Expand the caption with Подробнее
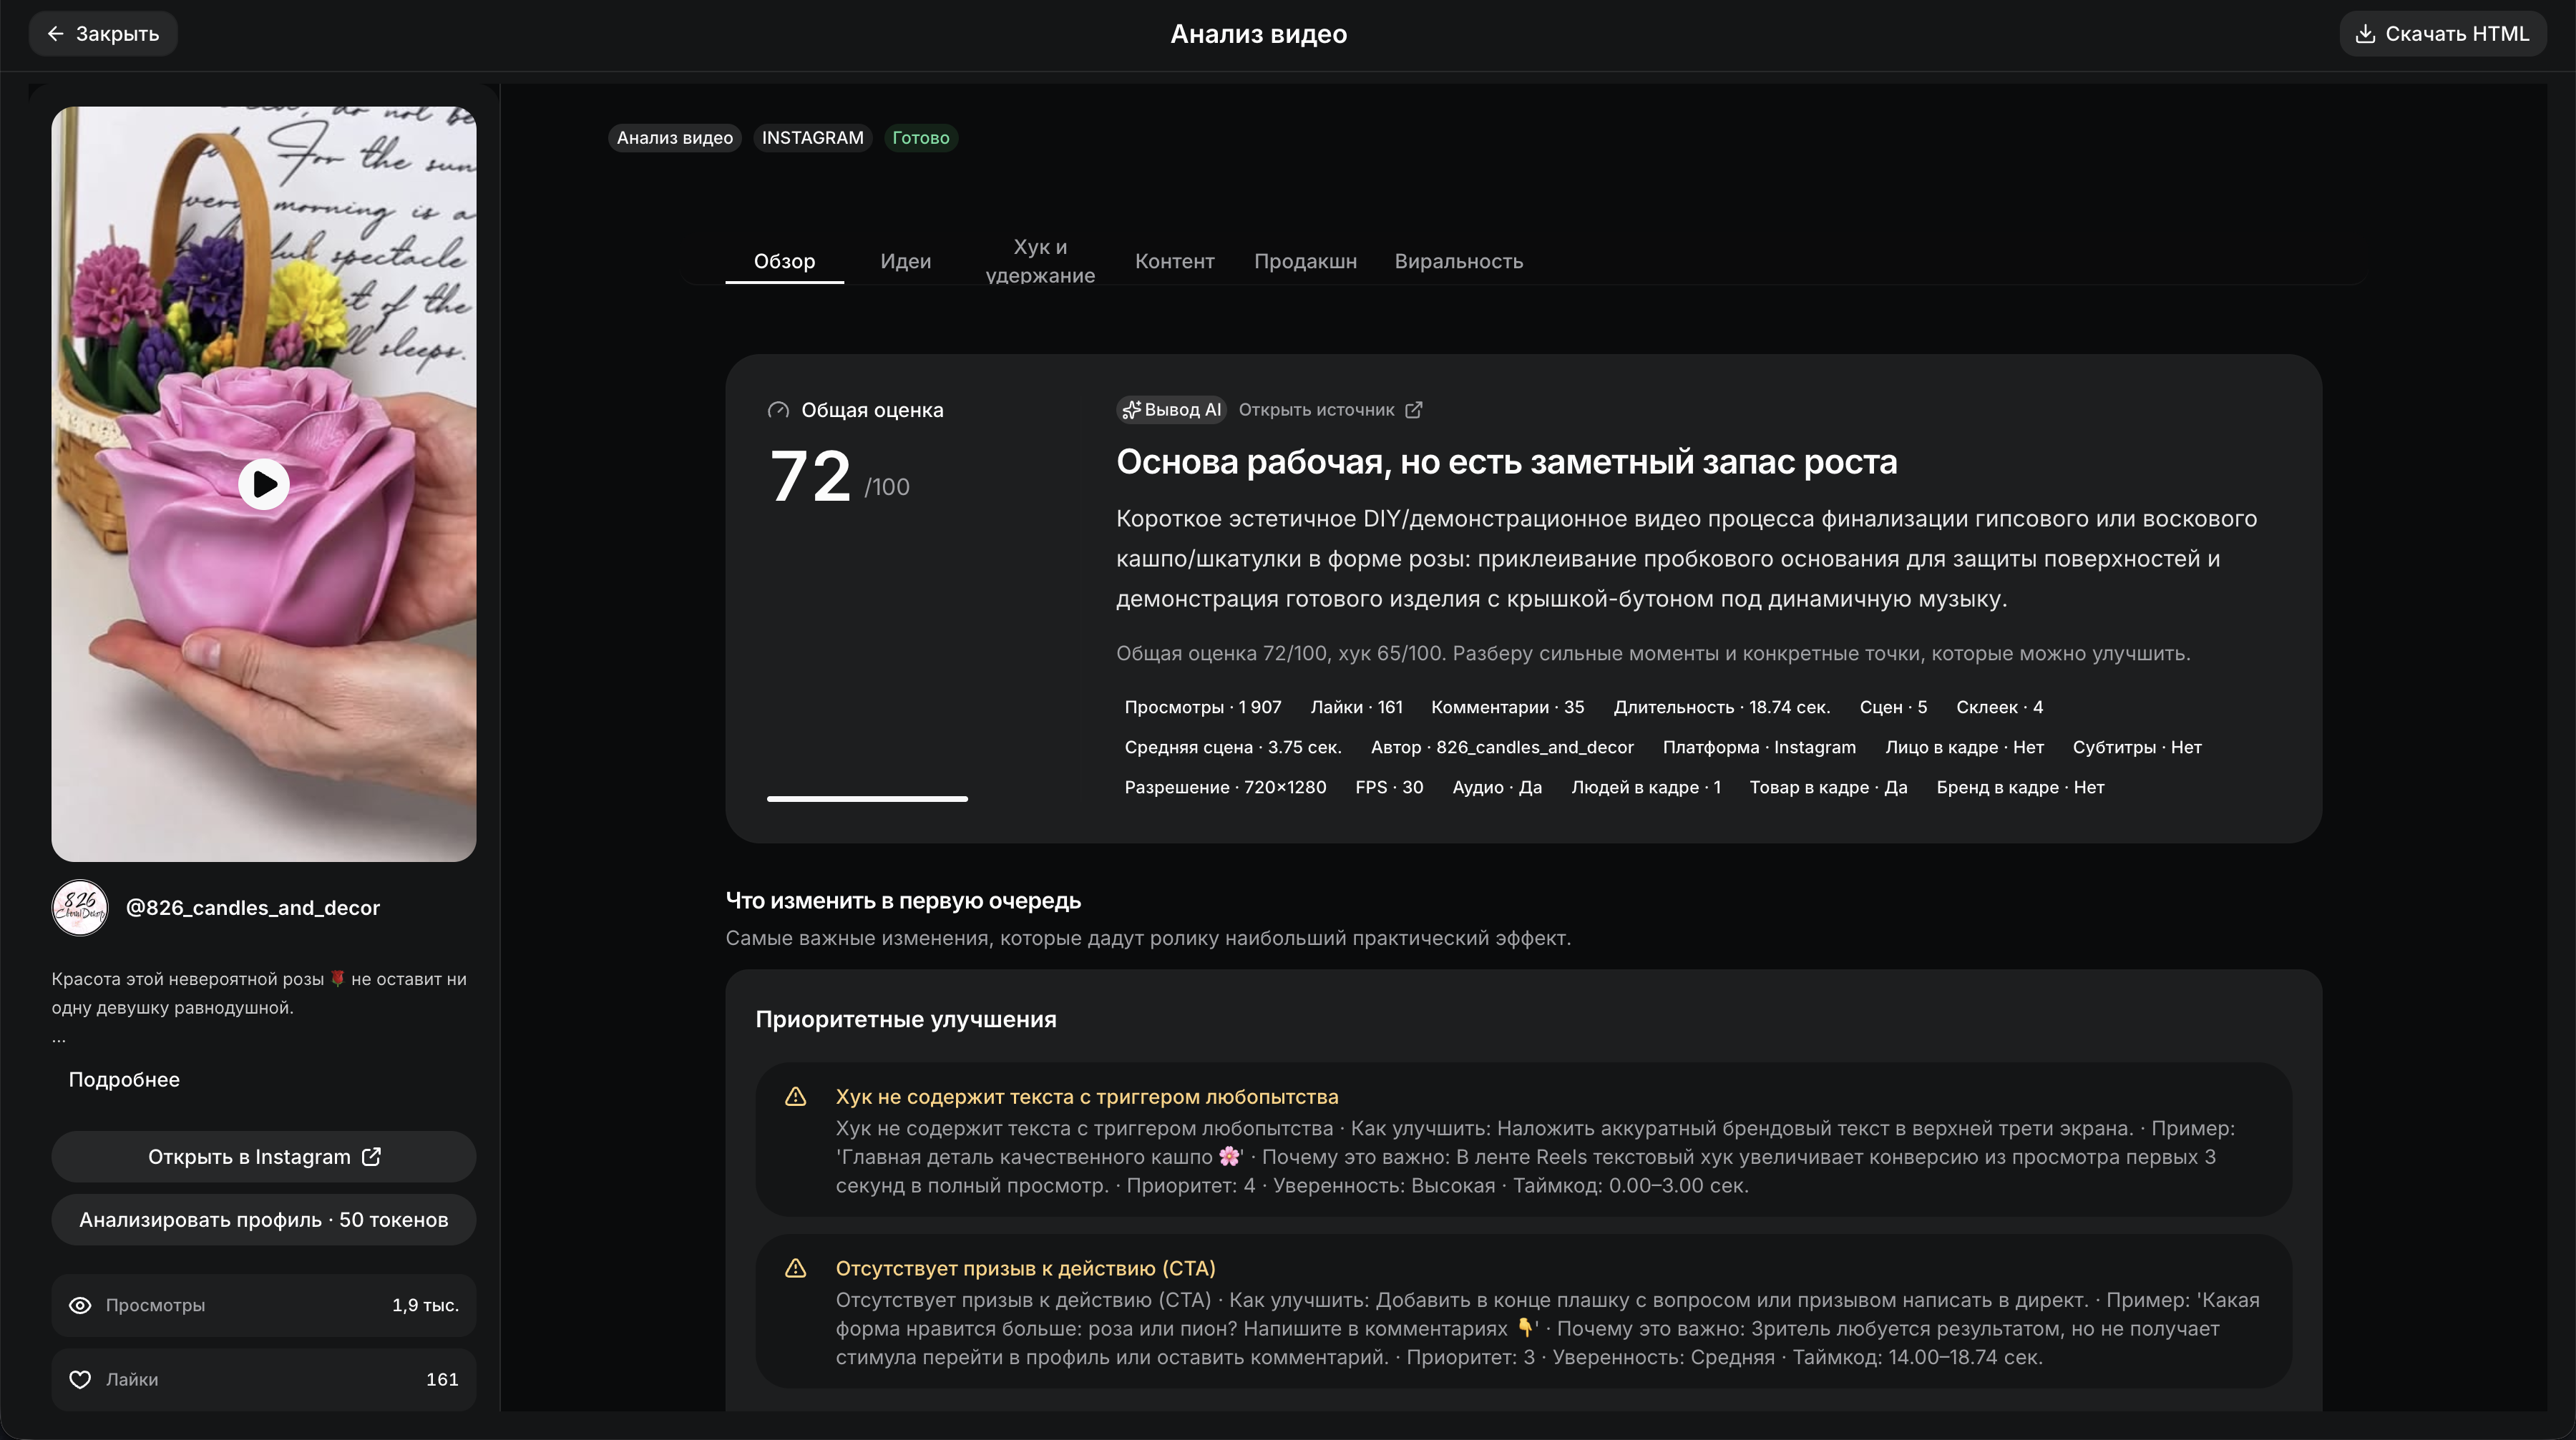The height and width of the screenshot is (1440, 2576). coord(124,1080)
